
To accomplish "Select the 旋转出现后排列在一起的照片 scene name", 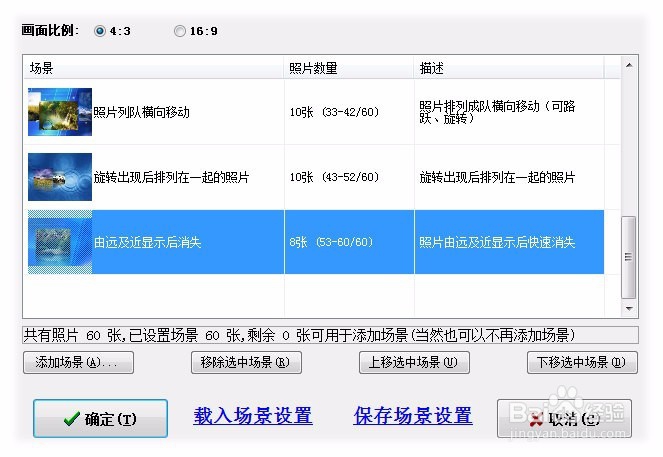I will [171, 177].
